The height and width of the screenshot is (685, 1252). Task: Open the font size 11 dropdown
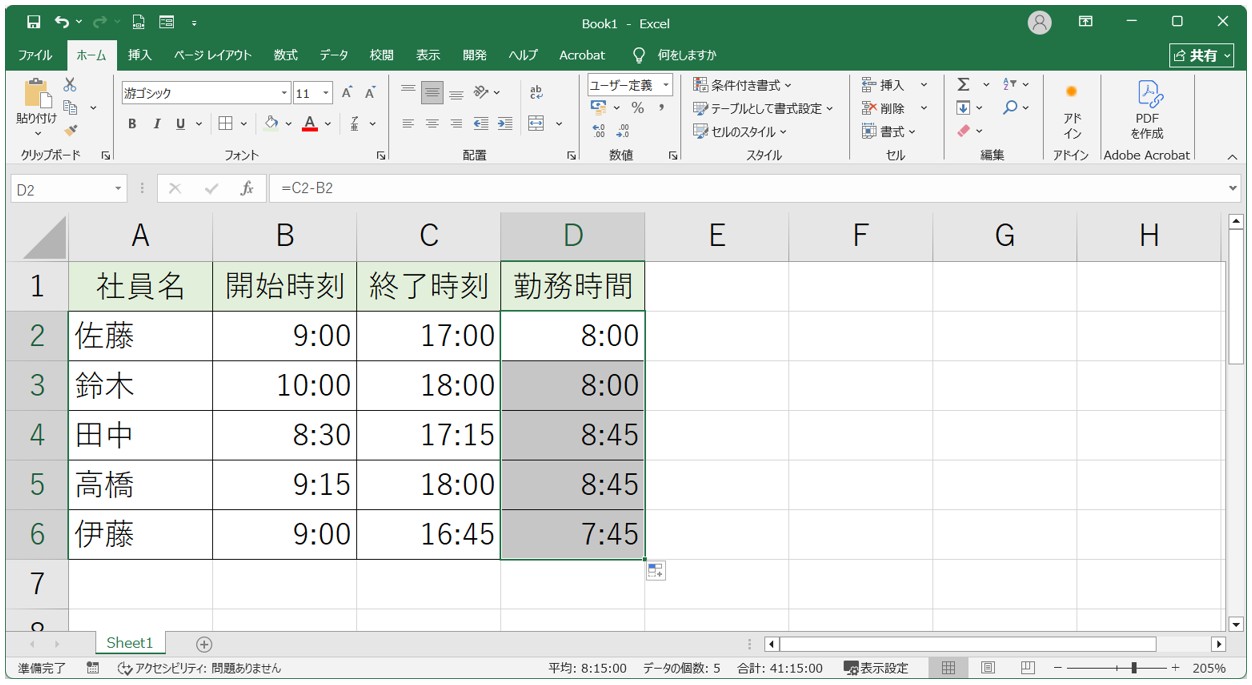tap(328, 93)
